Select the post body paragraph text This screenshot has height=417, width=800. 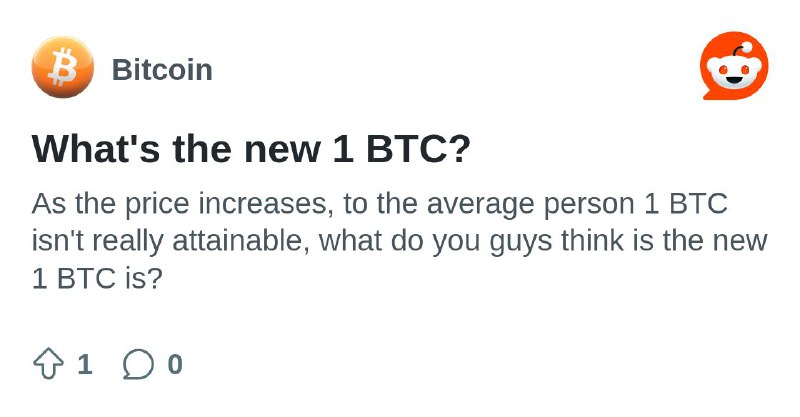(399, 241)
